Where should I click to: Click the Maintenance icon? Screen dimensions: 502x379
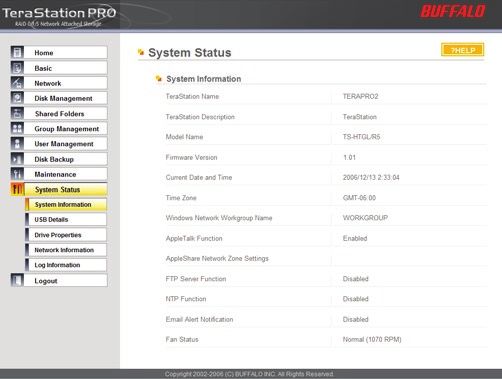coord(17,174)
